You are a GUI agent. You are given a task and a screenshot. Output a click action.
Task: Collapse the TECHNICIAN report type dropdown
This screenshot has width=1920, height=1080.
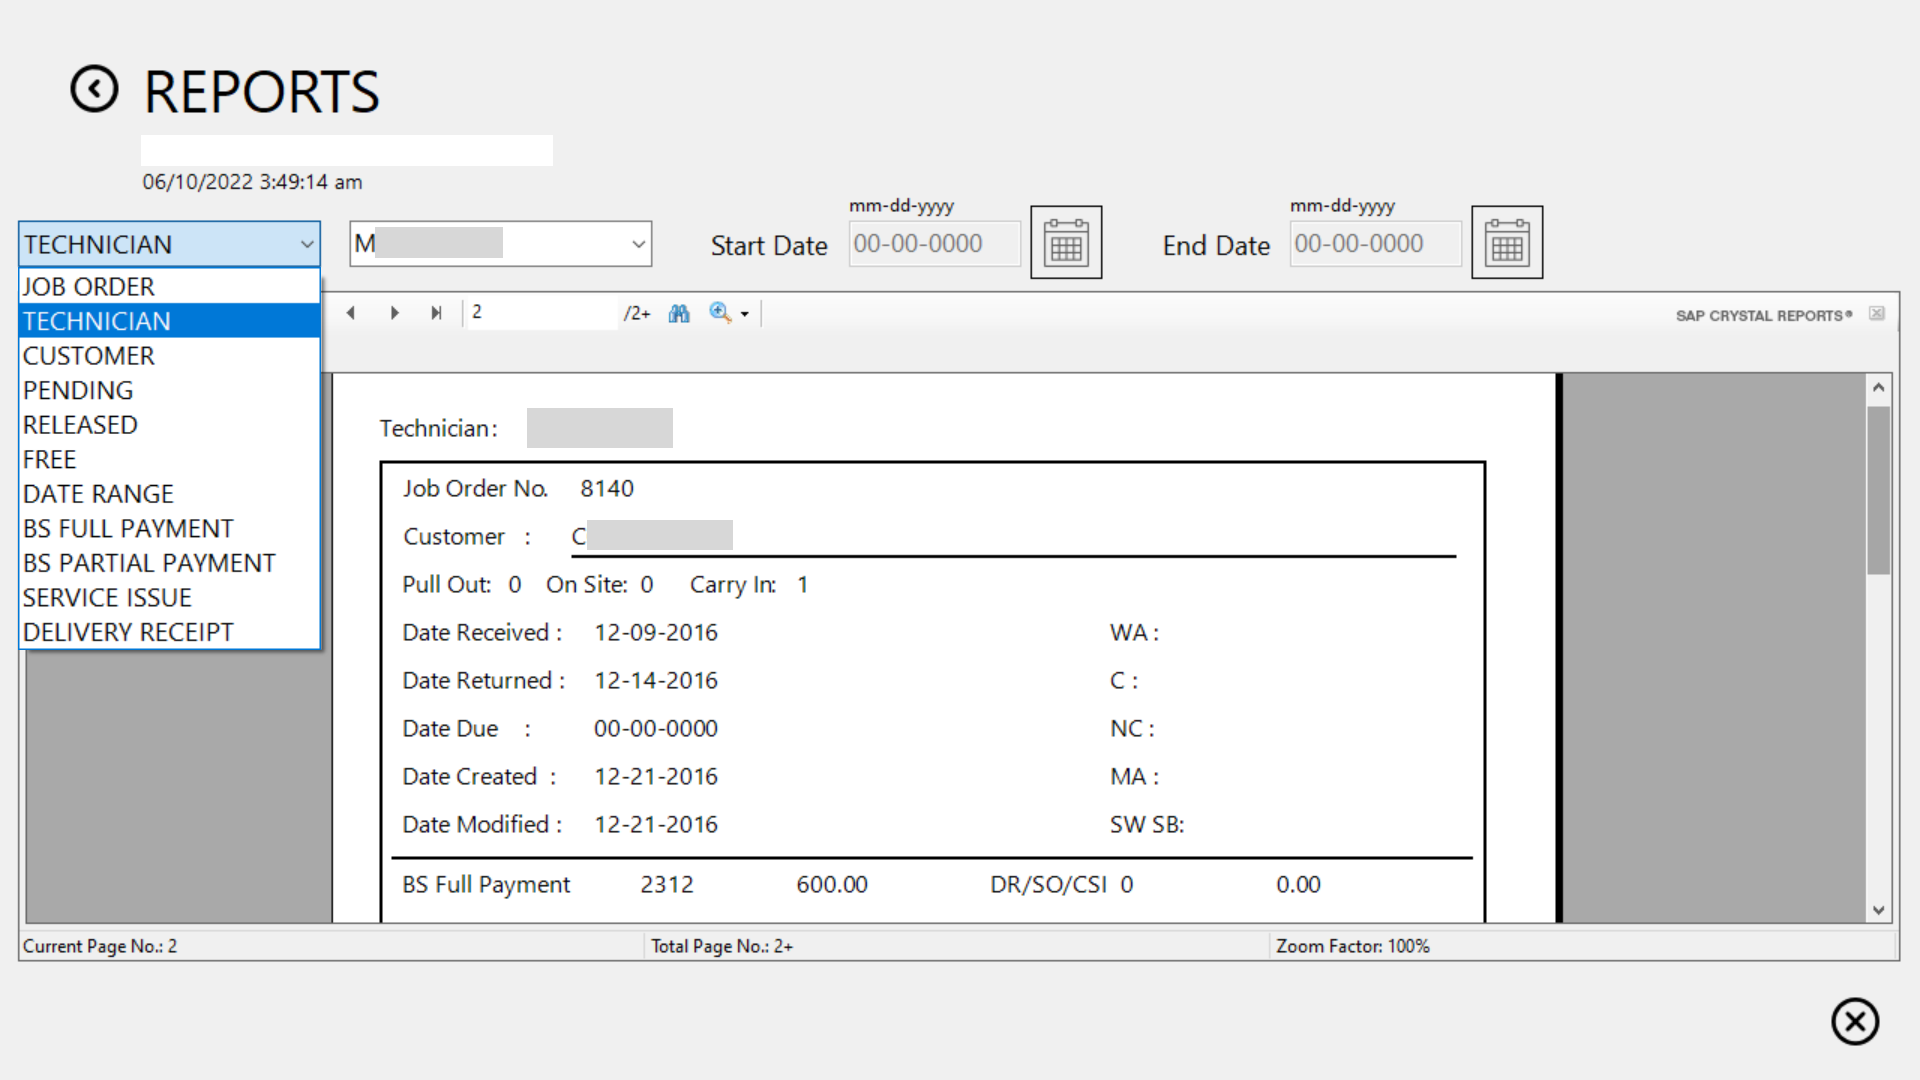307,244
